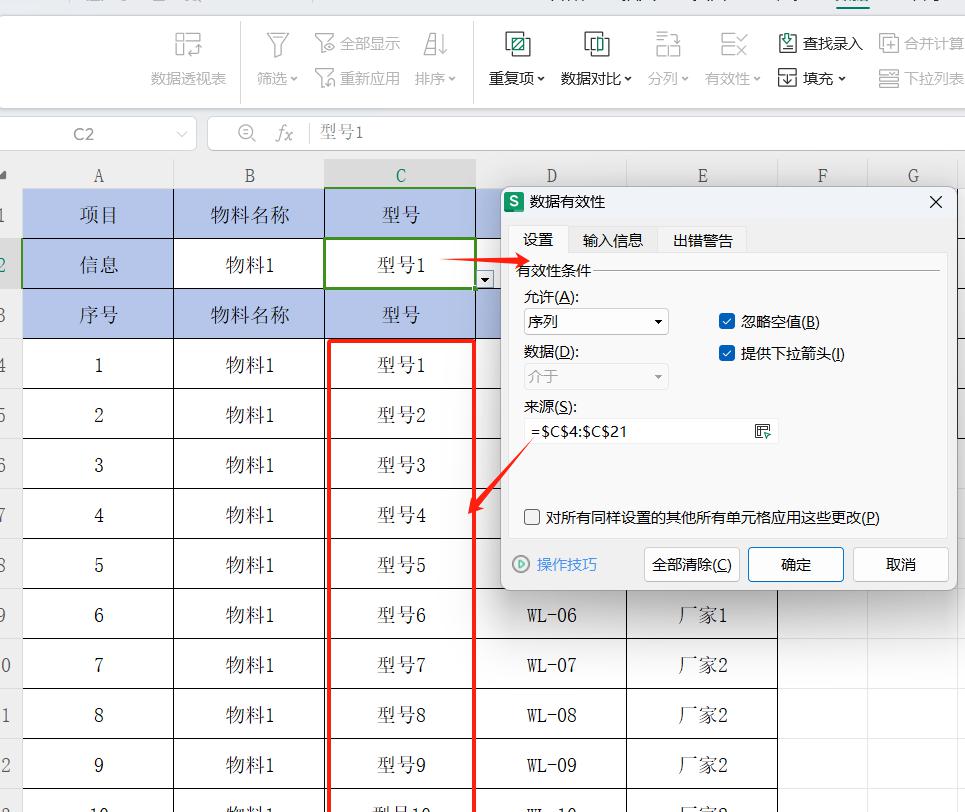Click cell with text WL-07
This screenshot has height=812, width=965.
[x=551, y=665]
